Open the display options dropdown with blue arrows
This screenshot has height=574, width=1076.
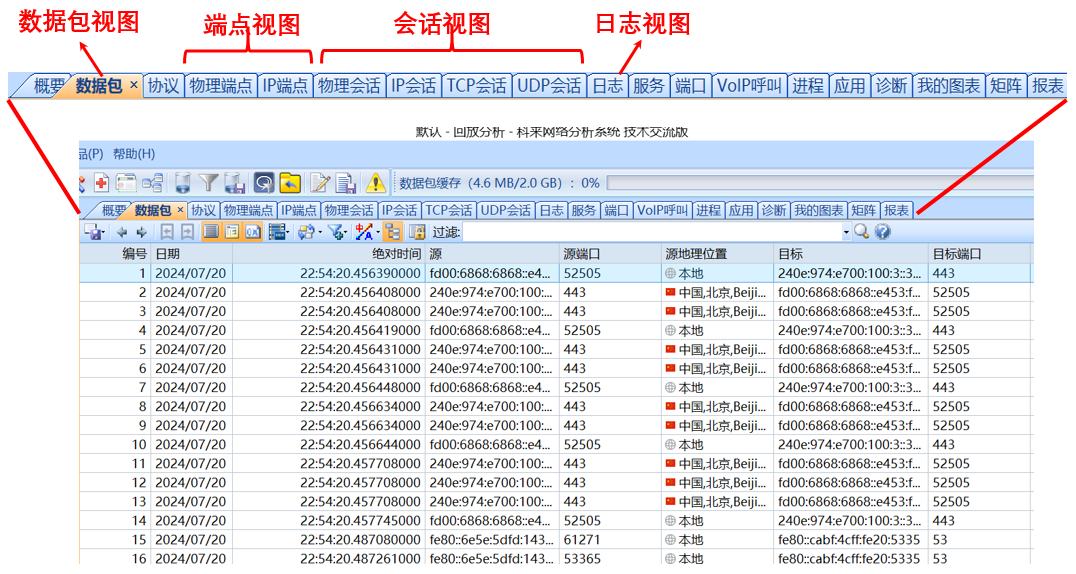[307, 232]
